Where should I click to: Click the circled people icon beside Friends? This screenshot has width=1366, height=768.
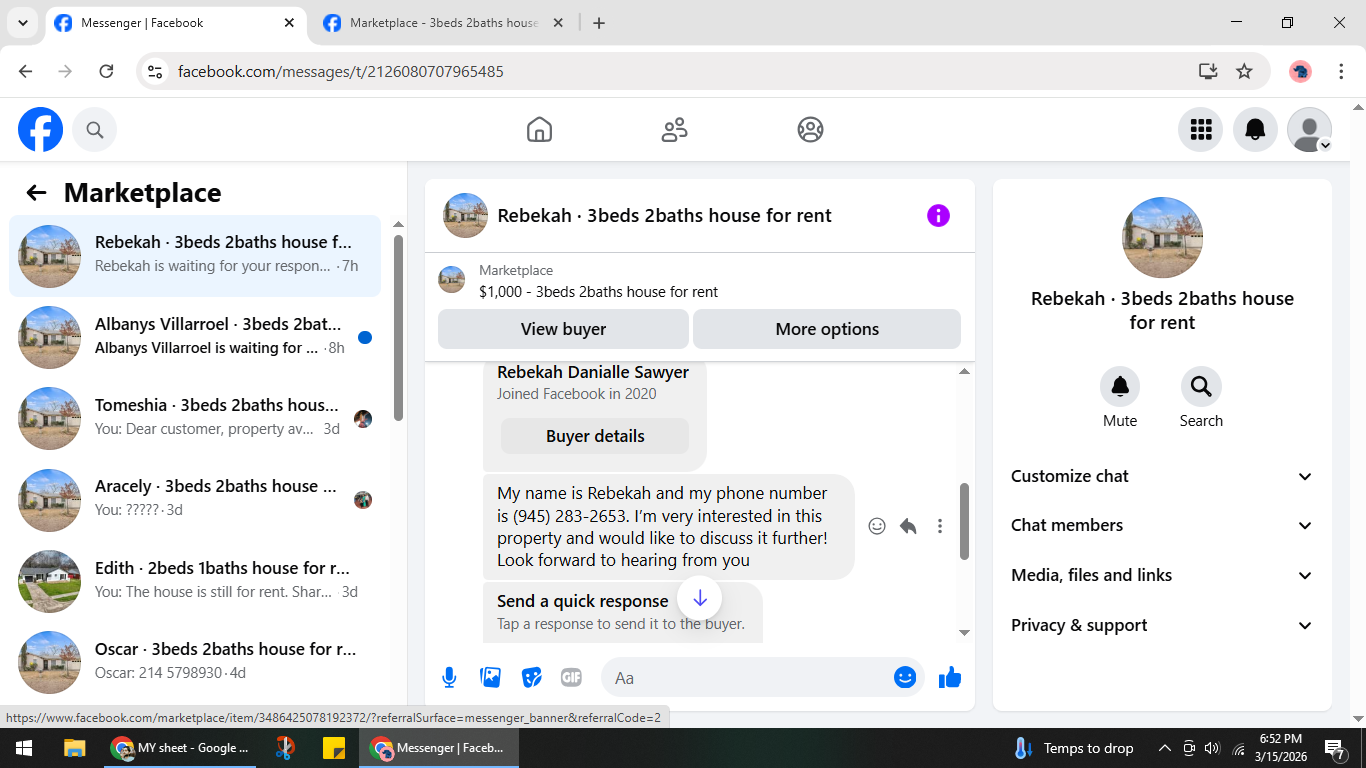[810, 130]
